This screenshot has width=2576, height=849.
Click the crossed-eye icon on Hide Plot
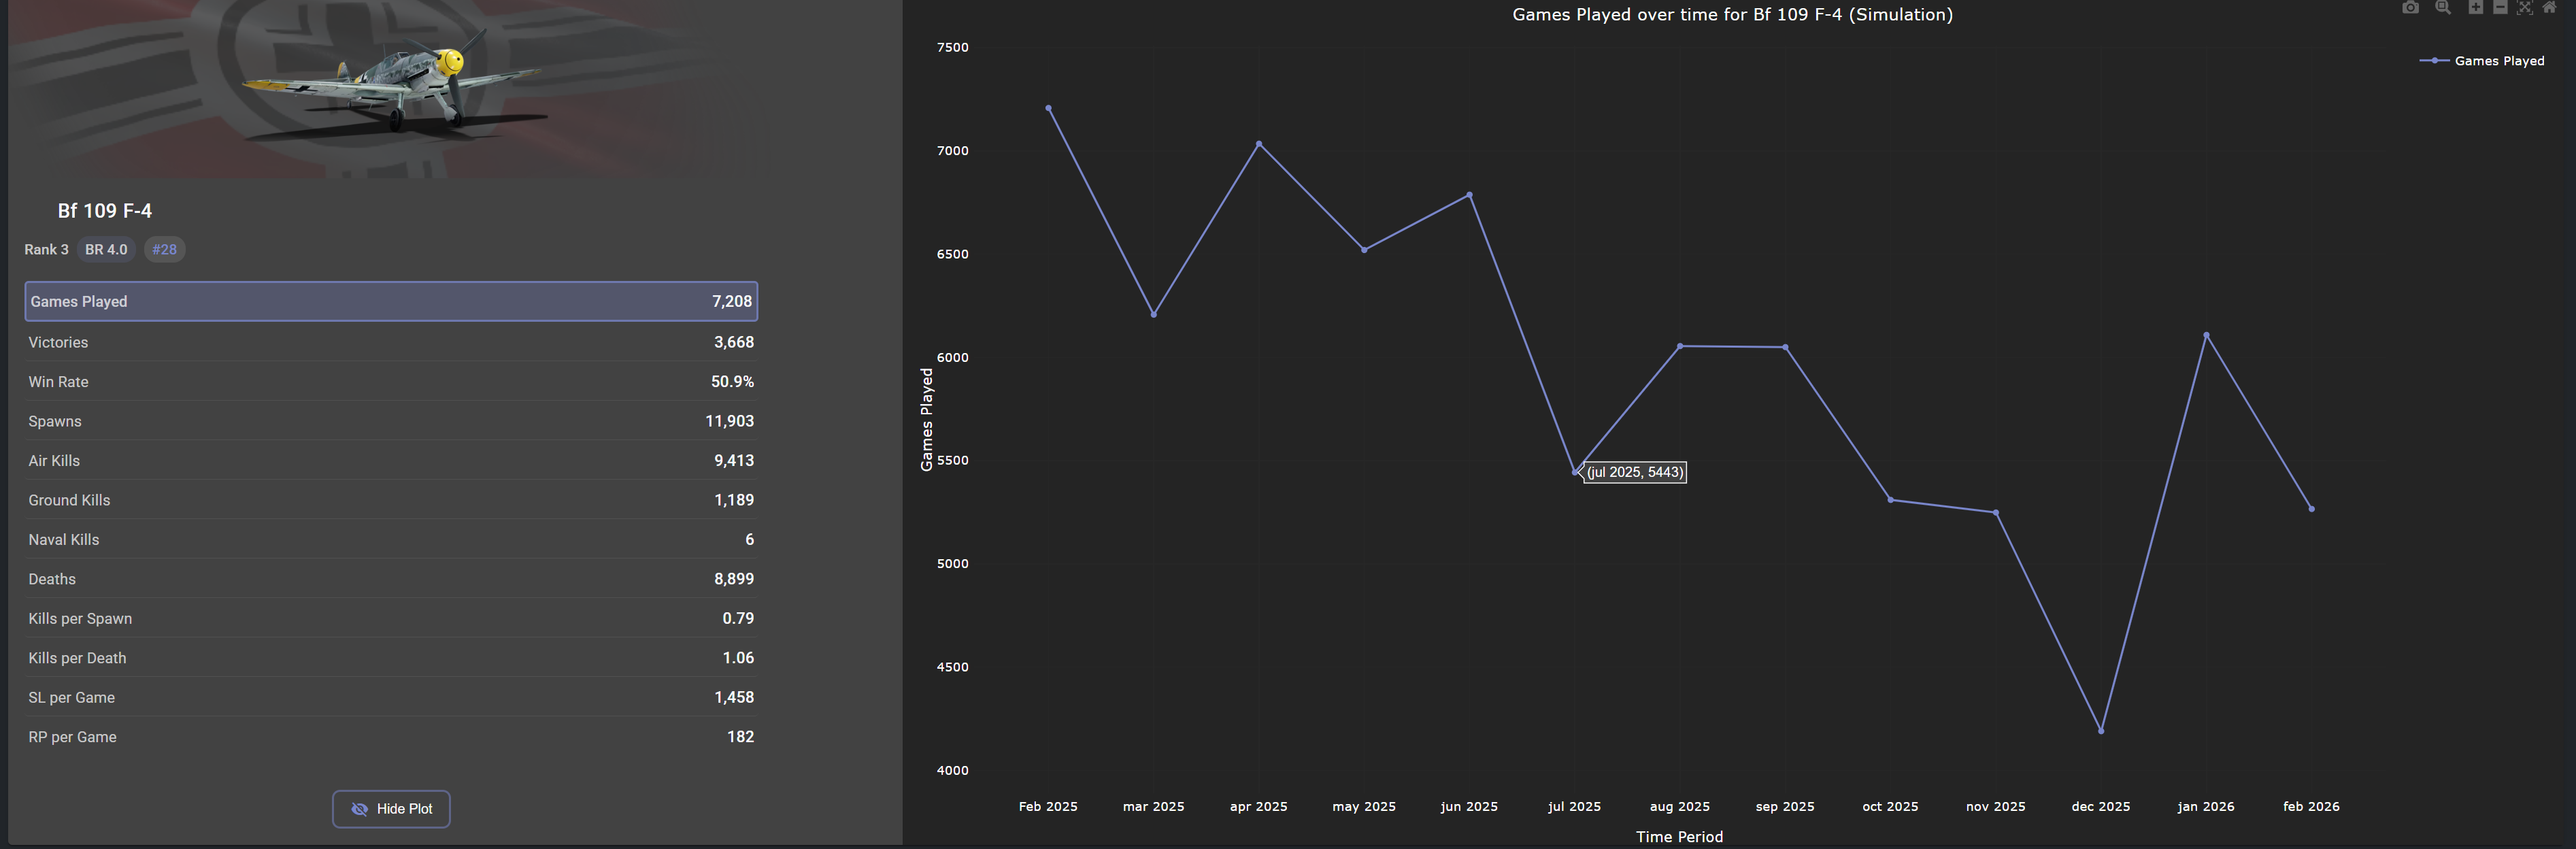[360, 809]
